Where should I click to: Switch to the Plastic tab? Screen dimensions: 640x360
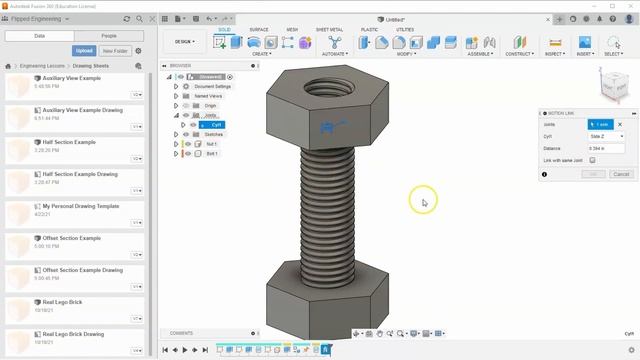pos(369,29)
